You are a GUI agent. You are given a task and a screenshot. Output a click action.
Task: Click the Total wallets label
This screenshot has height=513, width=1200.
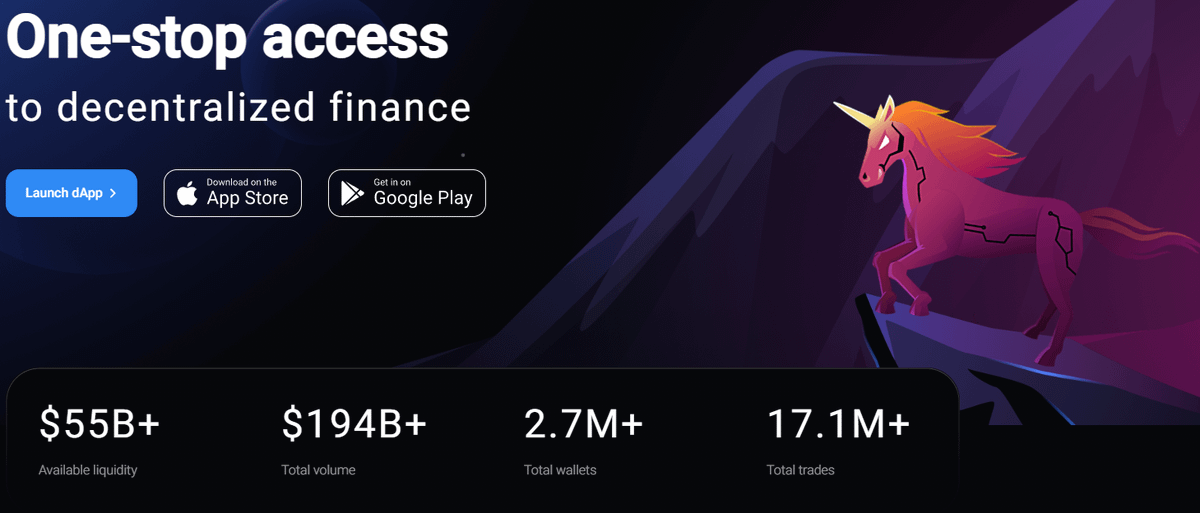(x=560, y=470)
